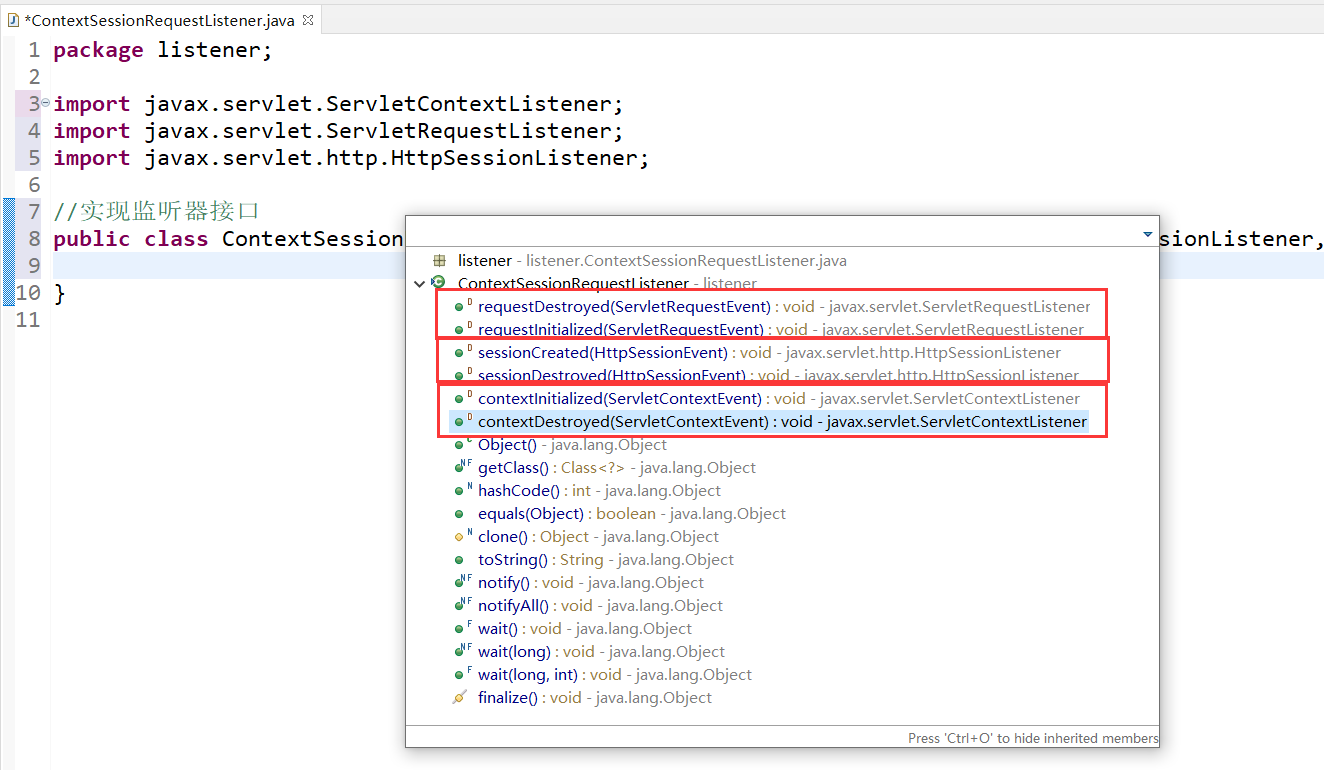Click the wrench icon beside finalize()
The height and width of the screenshot is (770, 1324).
(x=459, y=697)
